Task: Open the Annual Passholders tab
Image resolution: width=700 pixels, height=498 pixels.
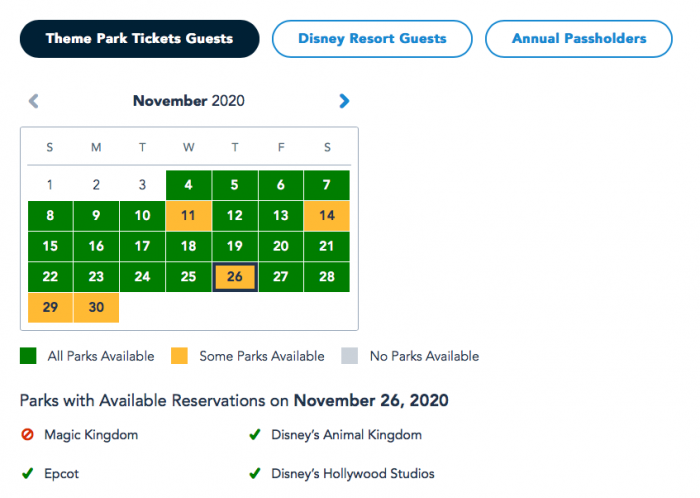Action: click(x=579, y=39)
